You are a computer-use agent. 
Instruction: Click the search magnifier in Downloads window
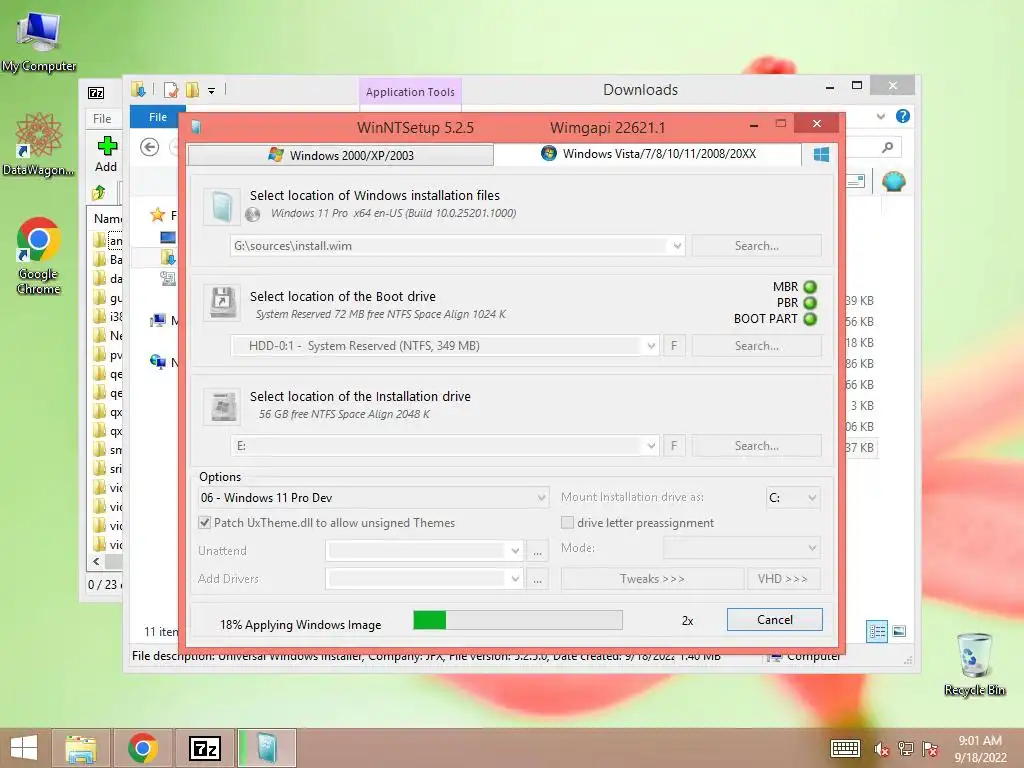888,148
